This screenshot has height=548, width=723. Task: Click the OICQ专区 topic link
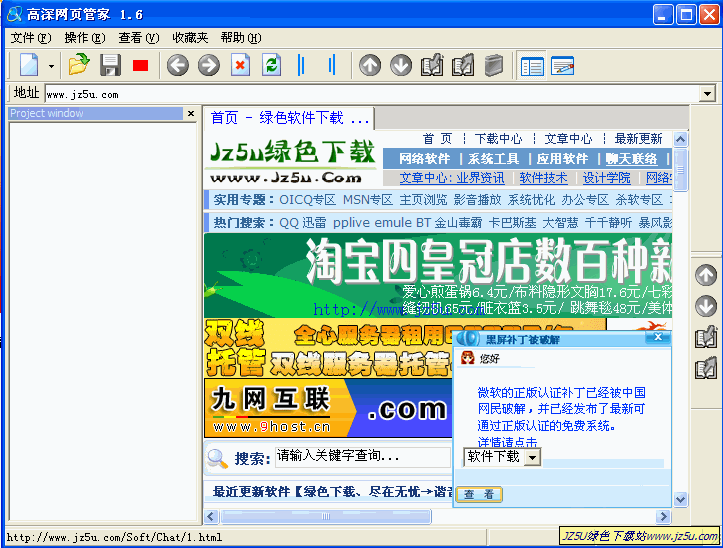(308, 200)
